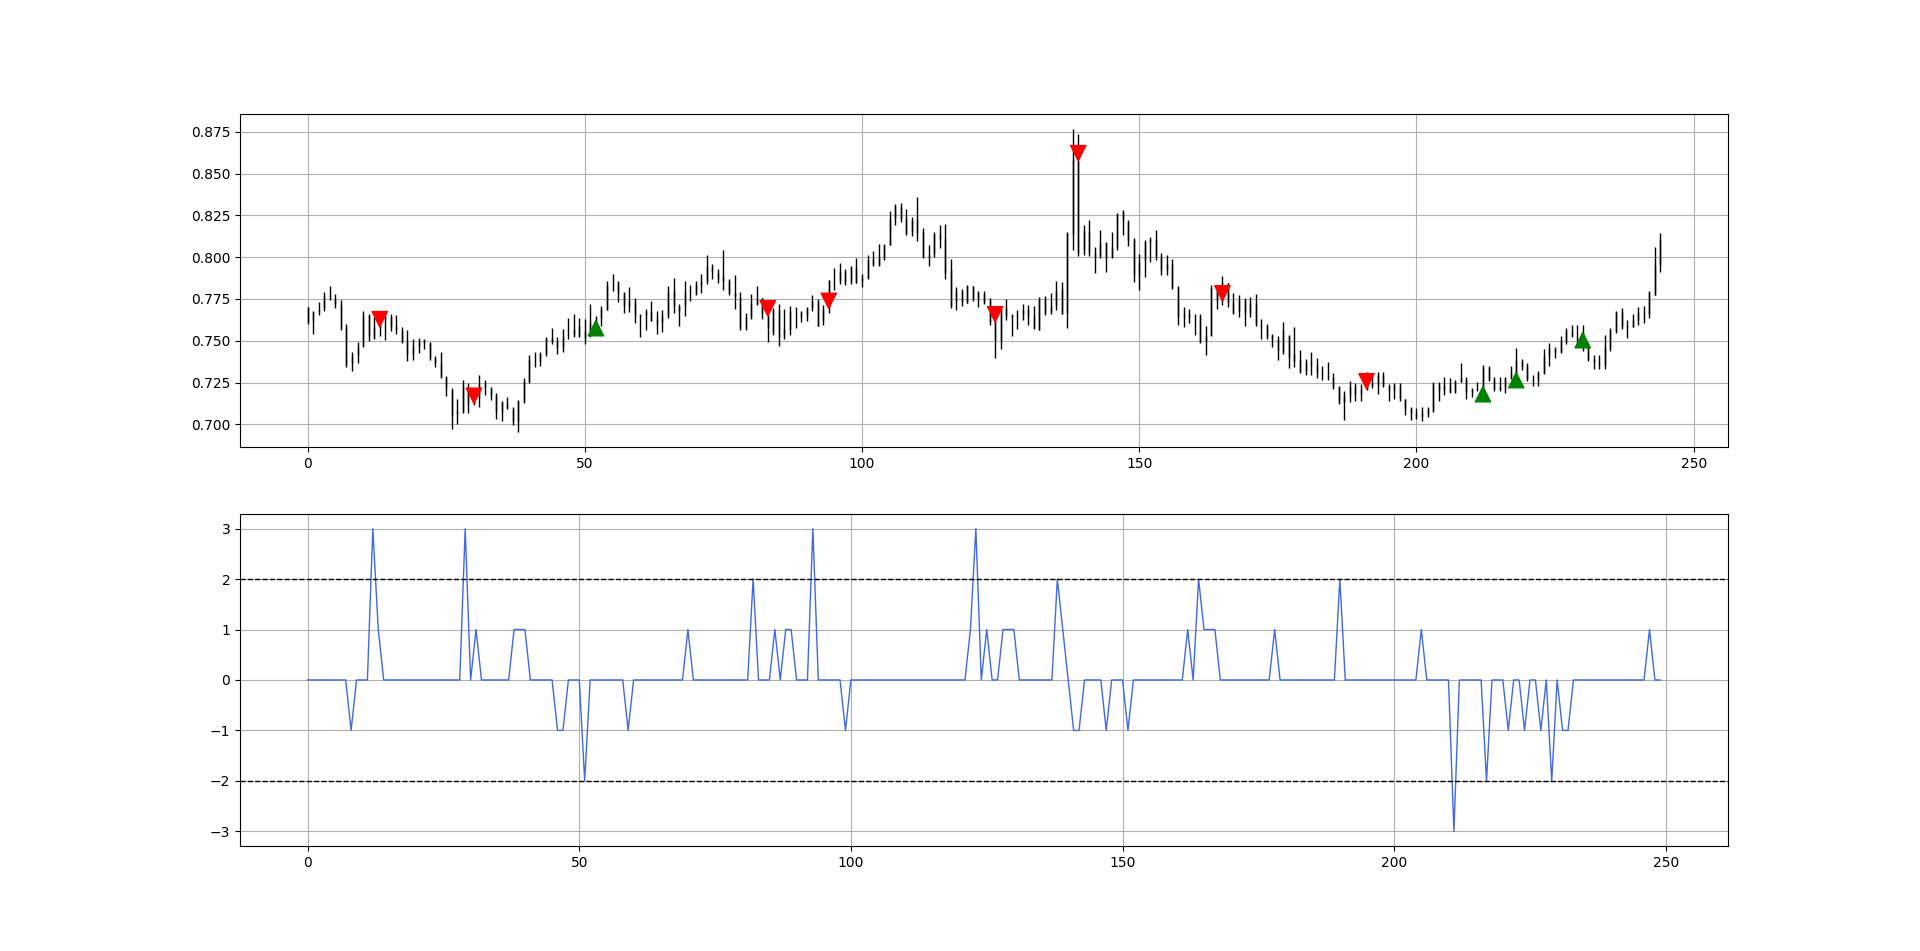This screenshot has height=951, width=1920.
Task: Click the green up-triangle near bar 212
Action: [1483, 394]
